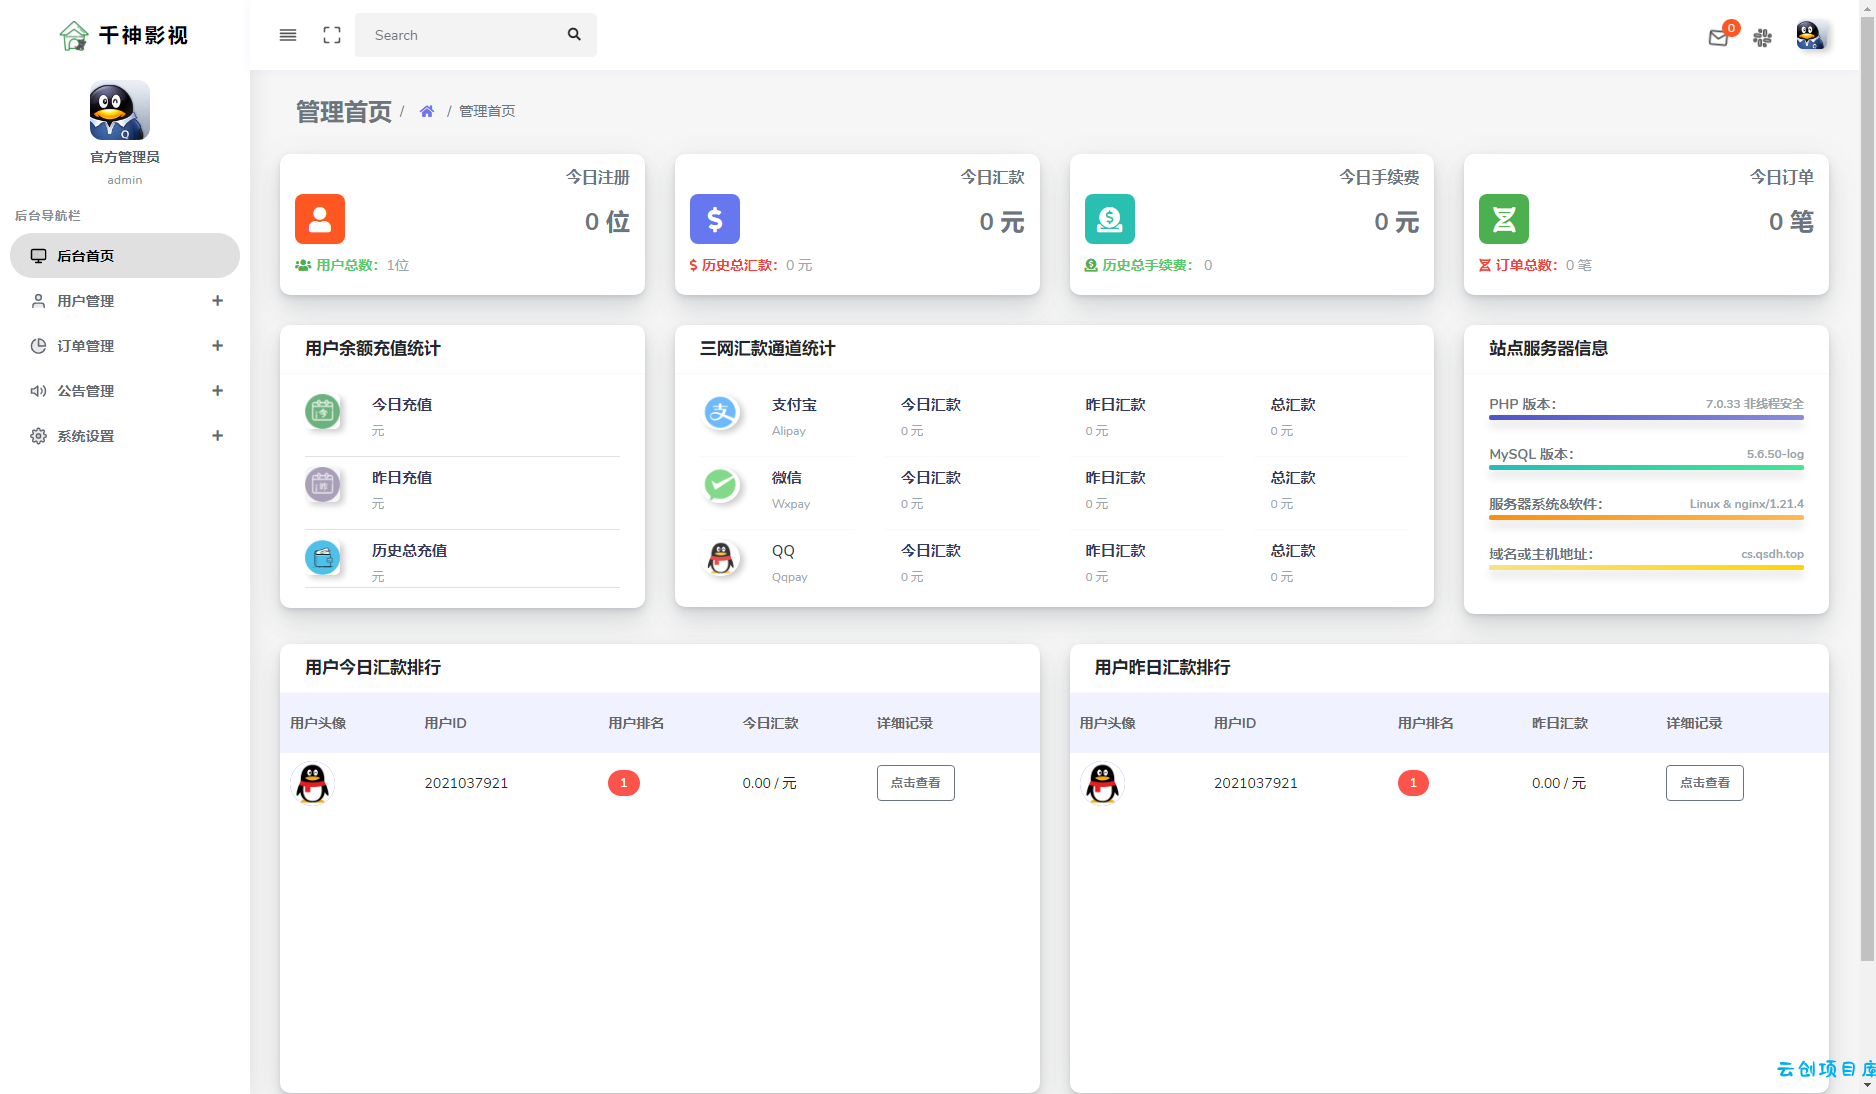Expand 系统设置 with its plus icon
1876x1094 pixels.
click(217, 436)
